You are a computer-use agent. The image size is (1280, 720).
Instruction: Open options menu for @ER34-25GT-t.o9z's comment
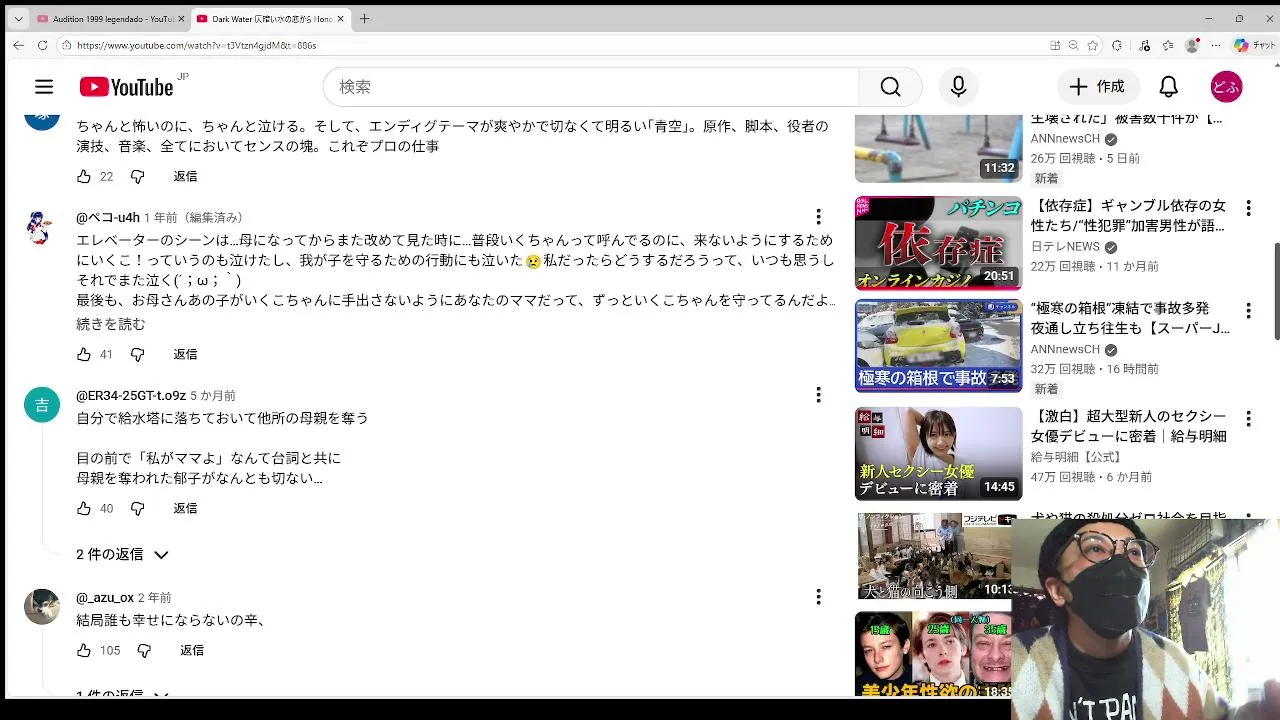pyautogui.click(x=818, y=395)
